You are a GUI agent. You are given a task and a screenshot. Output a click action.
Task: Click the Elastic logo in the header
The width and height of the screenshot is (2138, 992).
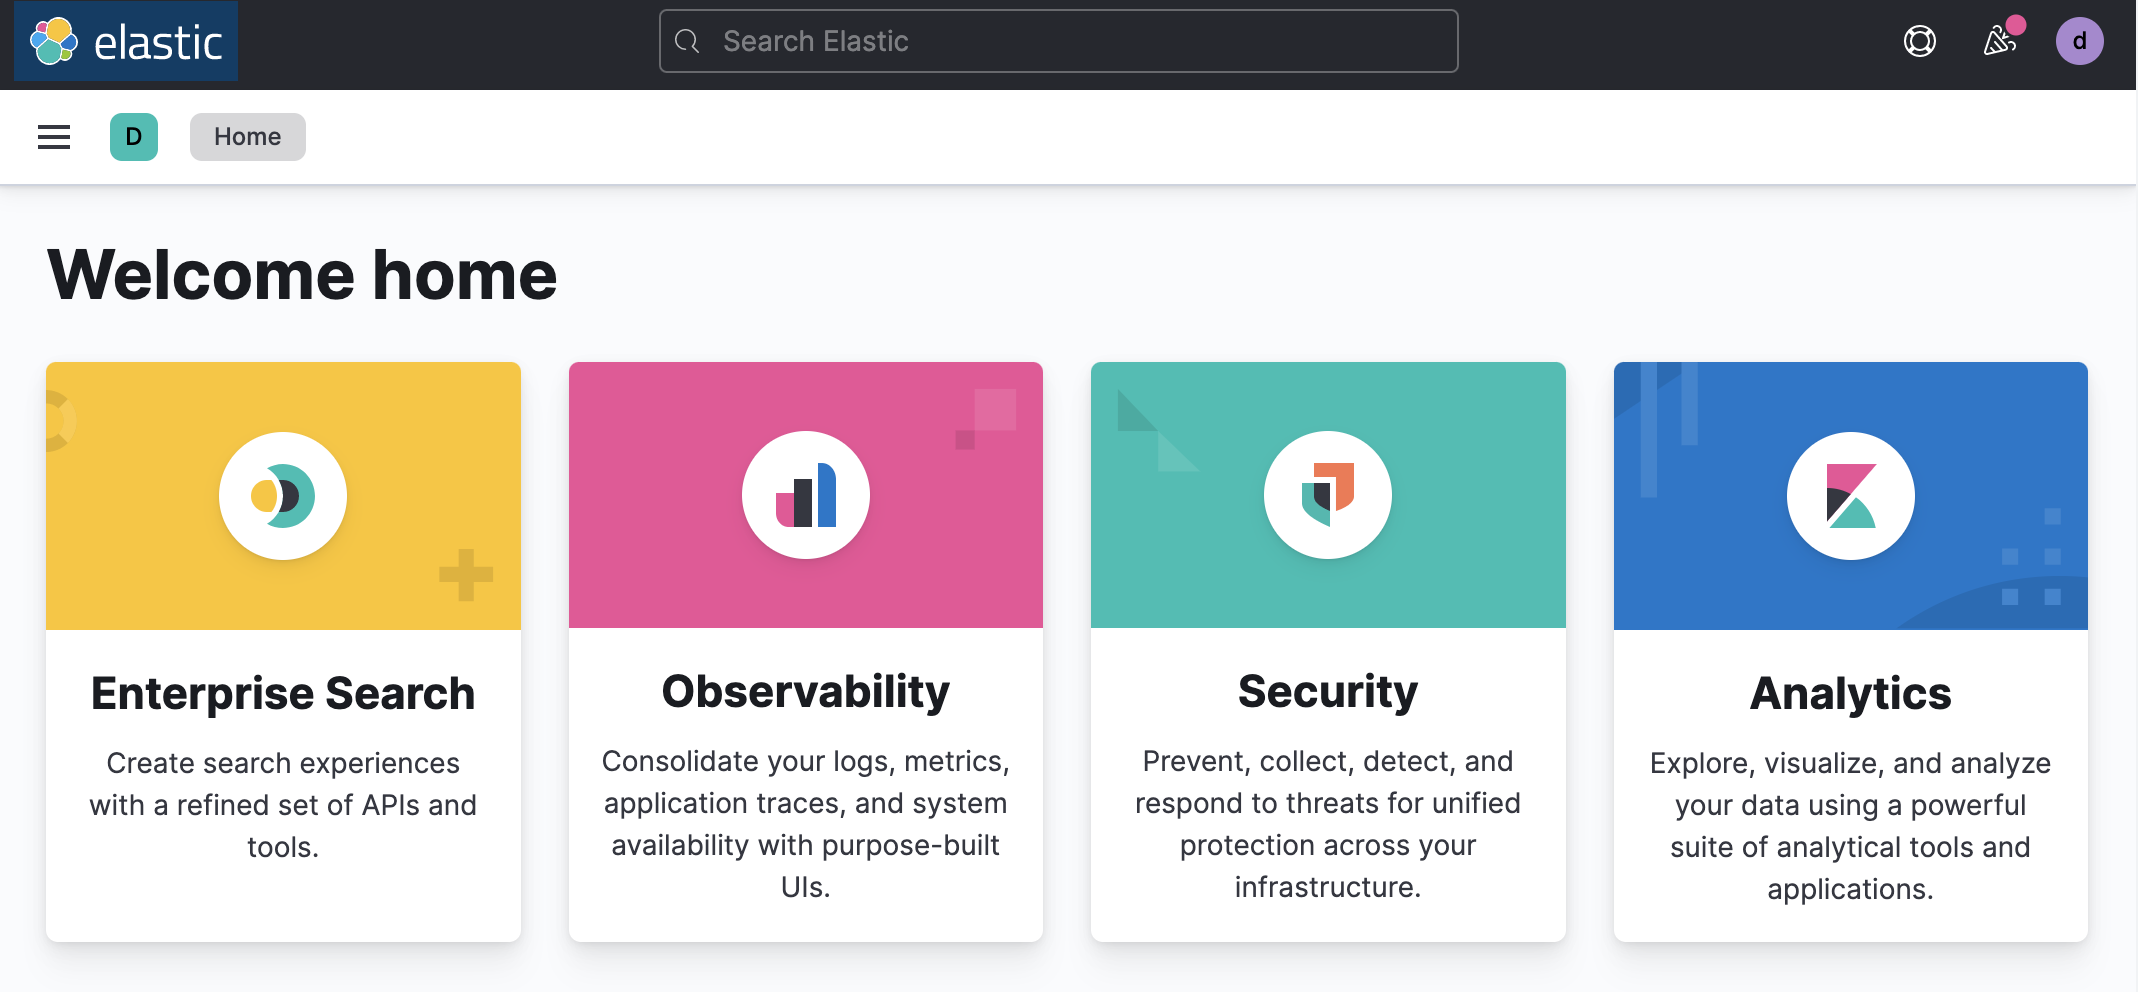click(x=124, y=41)
